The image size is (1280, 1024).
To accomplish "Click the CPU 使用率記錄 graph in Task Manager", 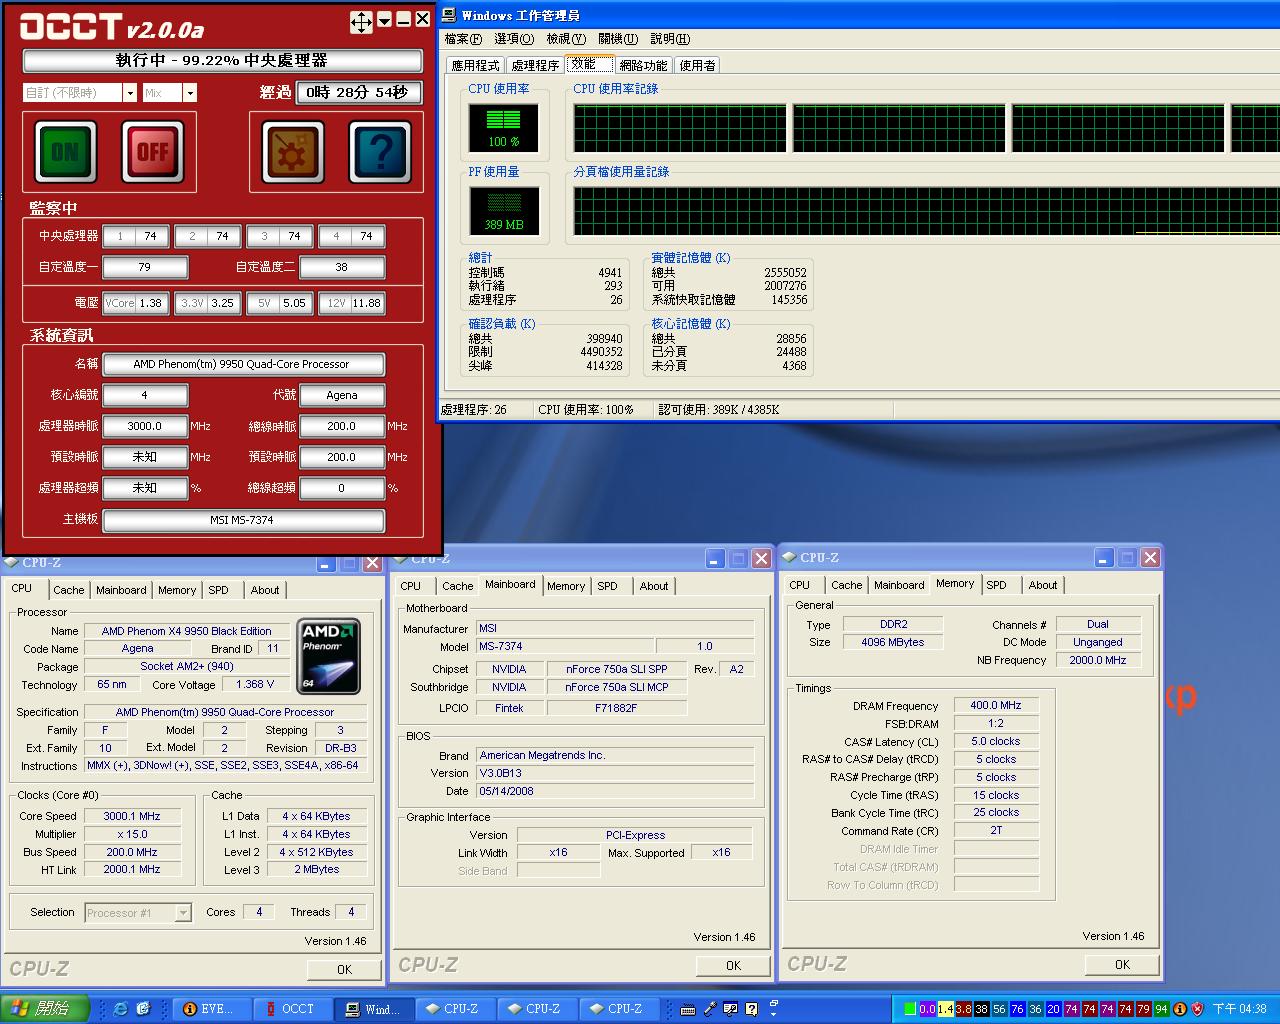I will pos(926,128).
